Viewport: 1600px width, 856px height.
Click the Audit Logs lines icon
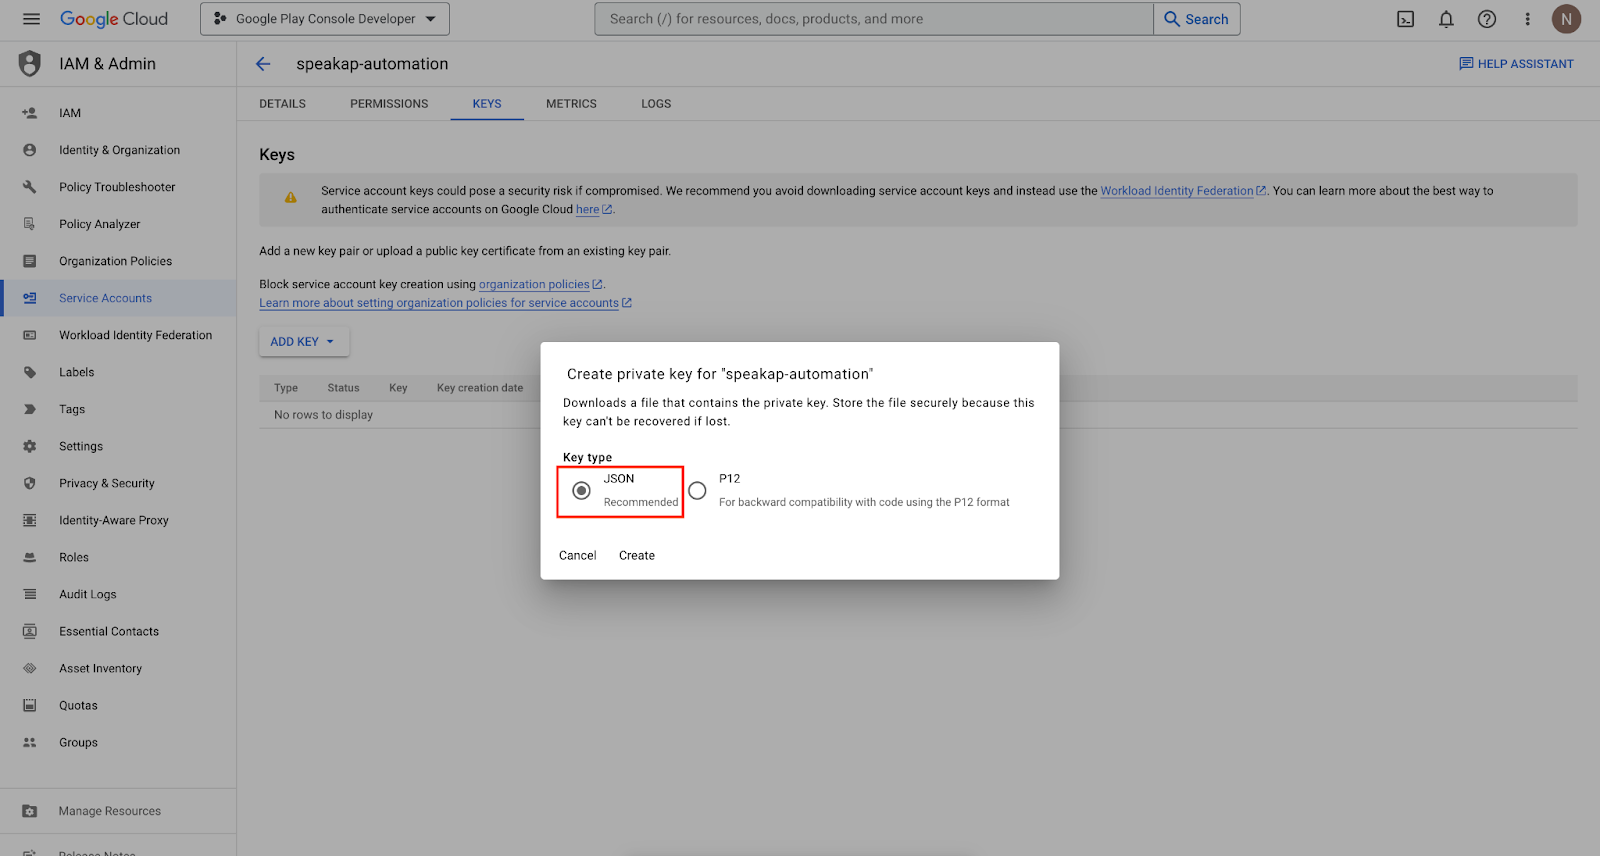[30, 594]
